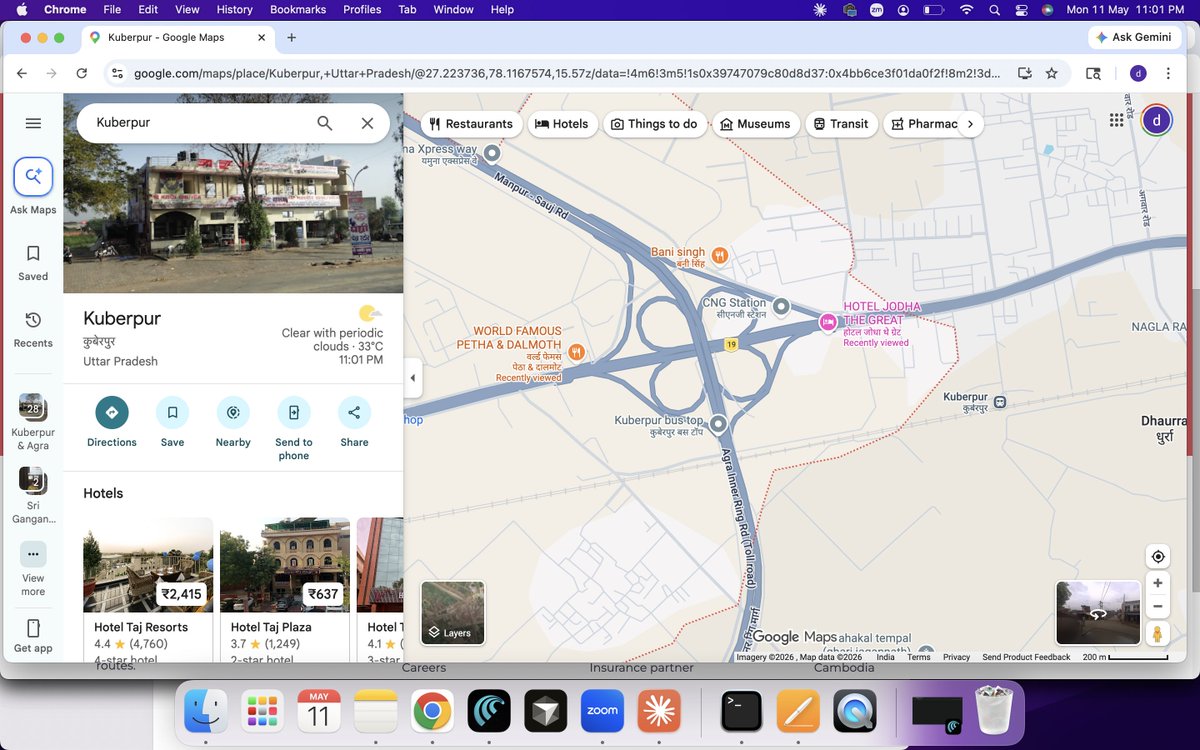Open Hotel Taj Resorts card
Viewport: 1200px width, 750px height.
coord(148,590)
